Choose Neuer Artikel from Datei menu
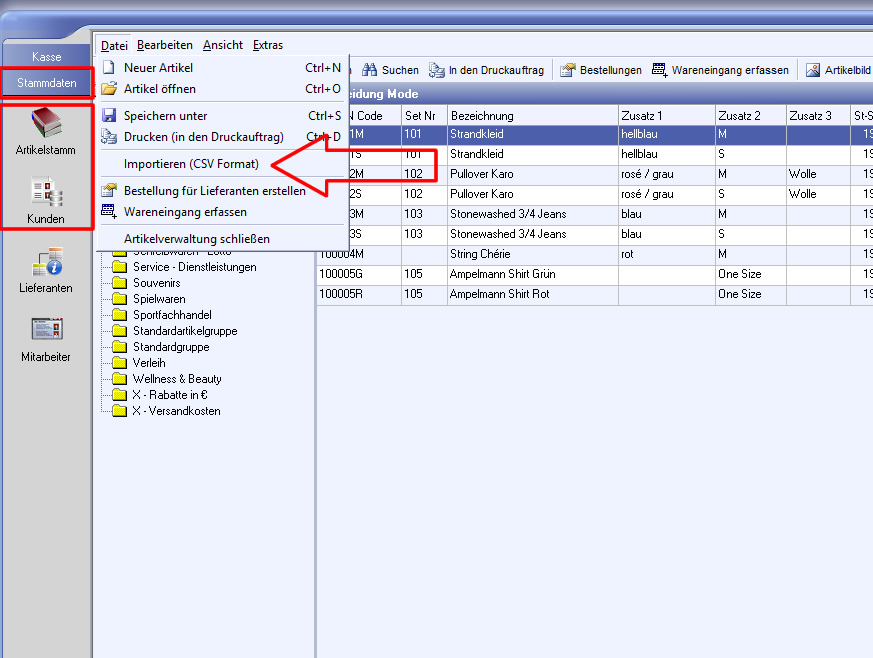The height and width of the screenshot is (658, 873). tap(158, 68)
